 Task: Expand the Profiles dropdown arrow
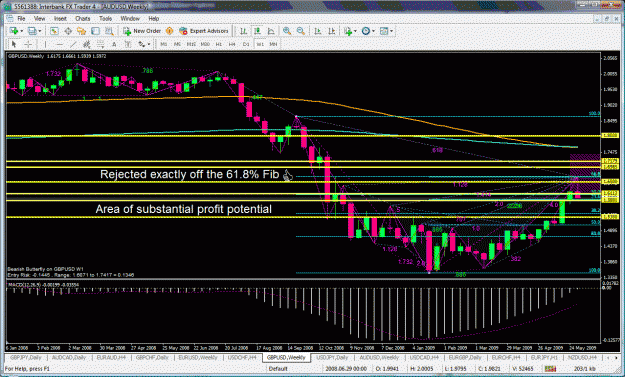[x=40, y=31]
